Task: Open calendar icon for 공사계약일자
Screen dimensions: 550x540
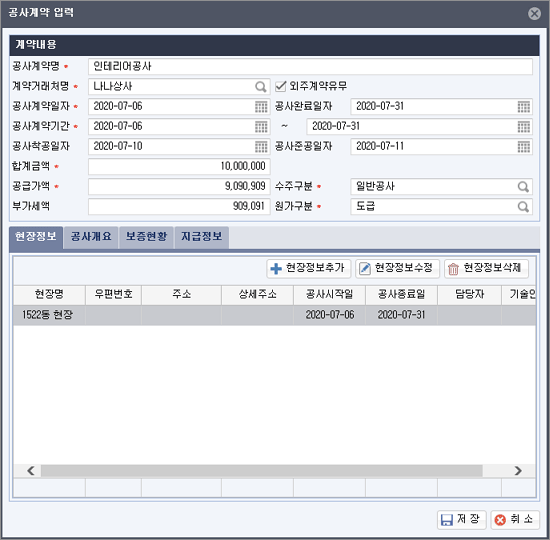Action: 261,107
